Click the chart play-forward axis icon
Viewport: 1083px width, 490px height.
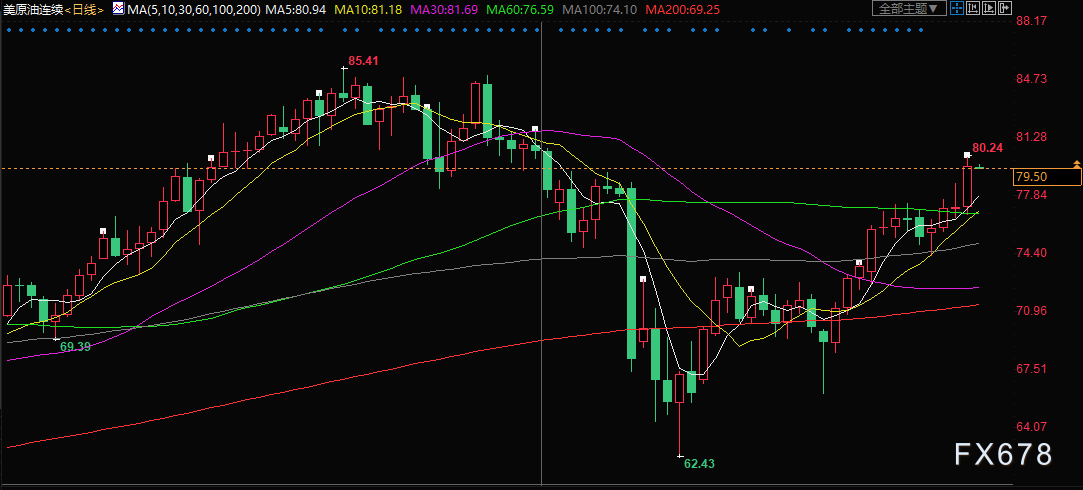point(988,8)
